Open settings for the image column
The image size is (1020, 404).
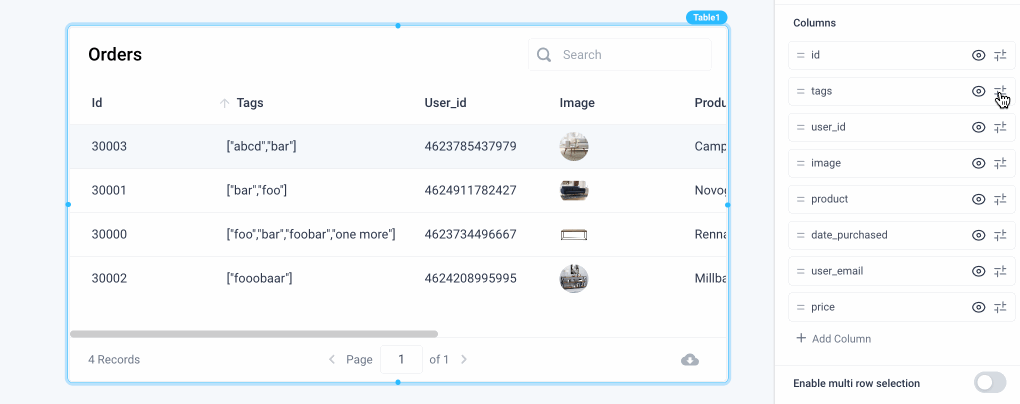(1000, 163)
